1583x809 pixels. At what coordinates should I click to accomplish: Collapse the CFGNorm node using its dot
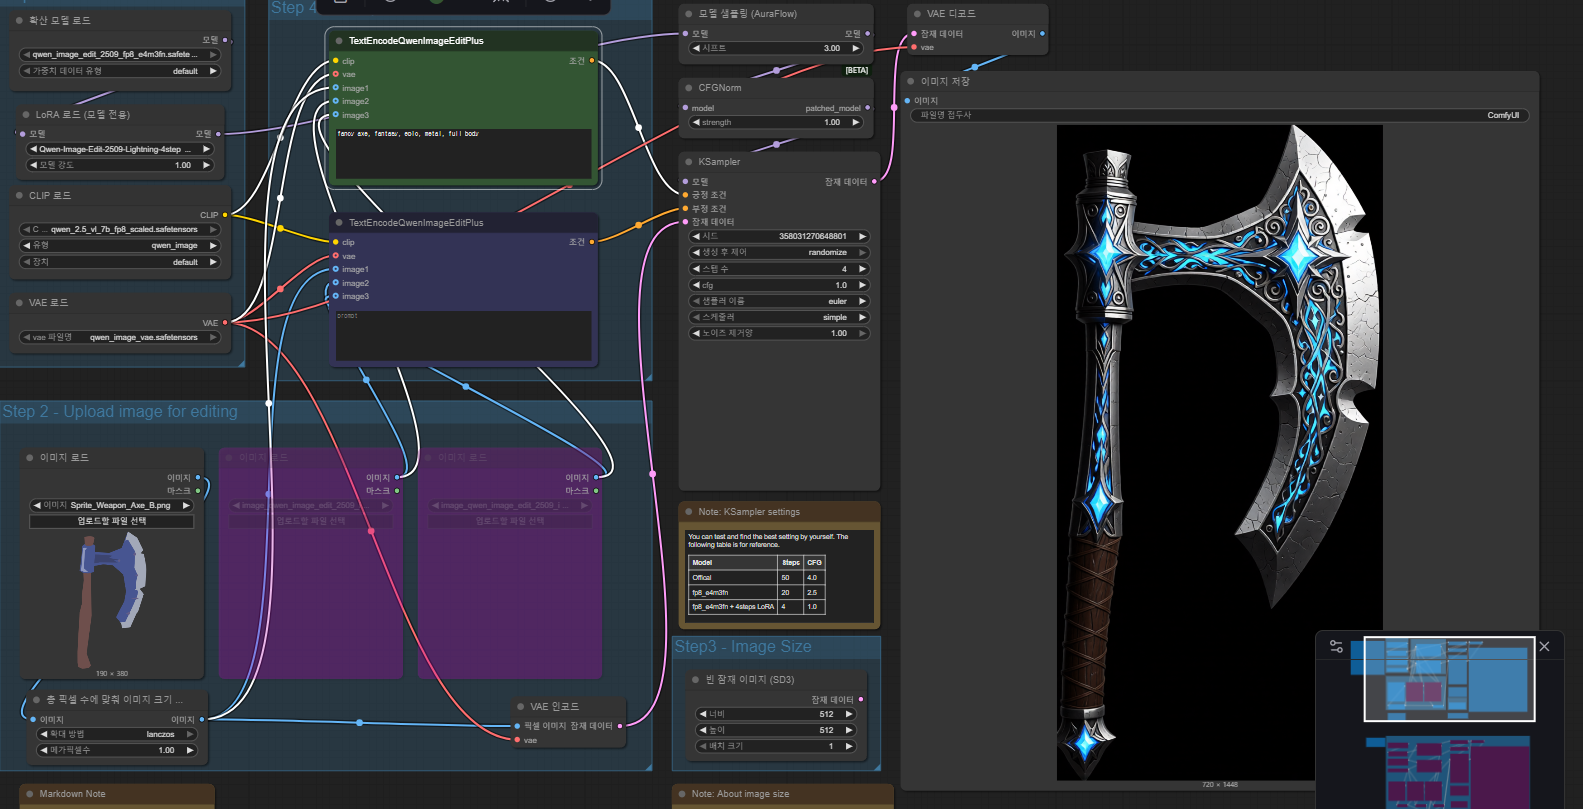[689, 88]
